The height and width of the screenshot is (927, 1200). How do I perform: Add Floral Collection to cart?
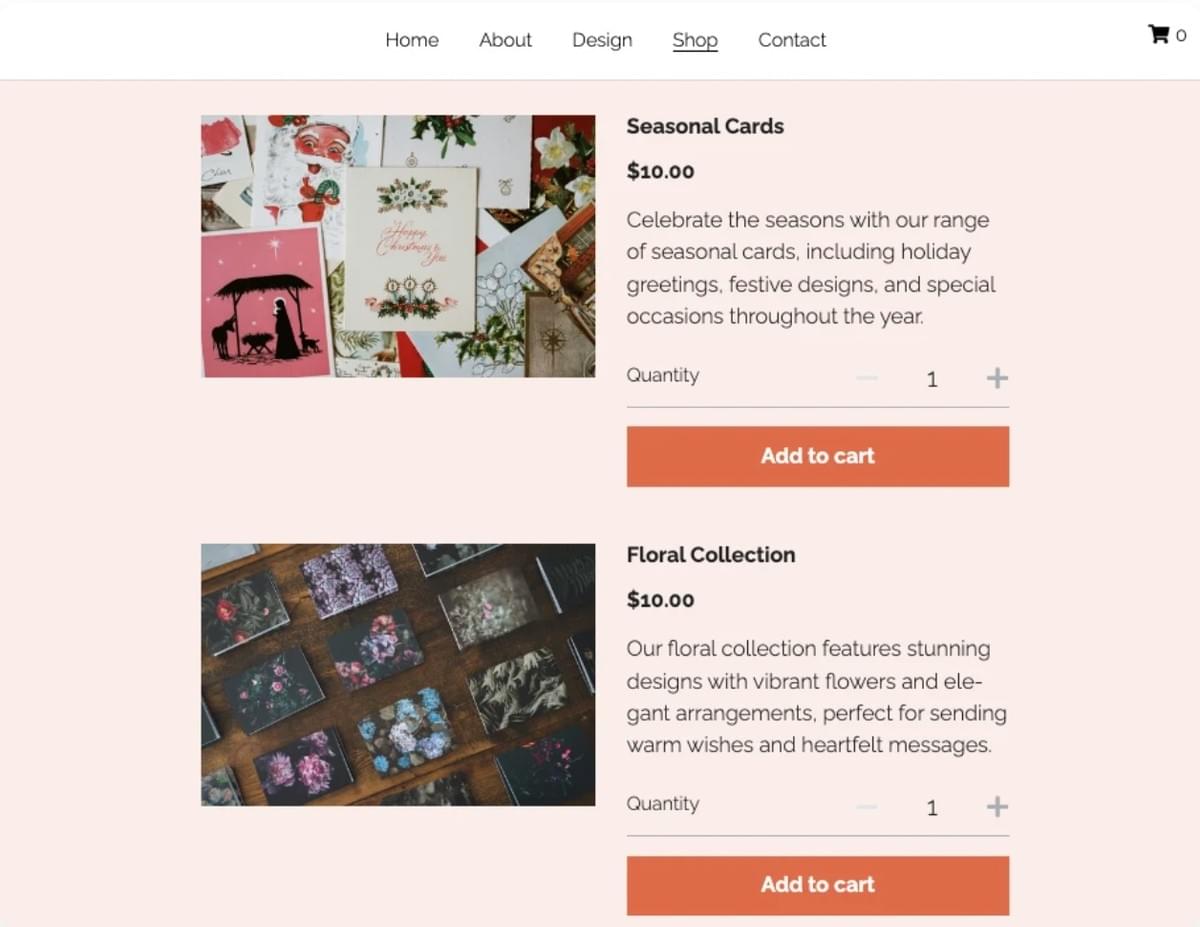pyautogui.click(x=817, y=885)
